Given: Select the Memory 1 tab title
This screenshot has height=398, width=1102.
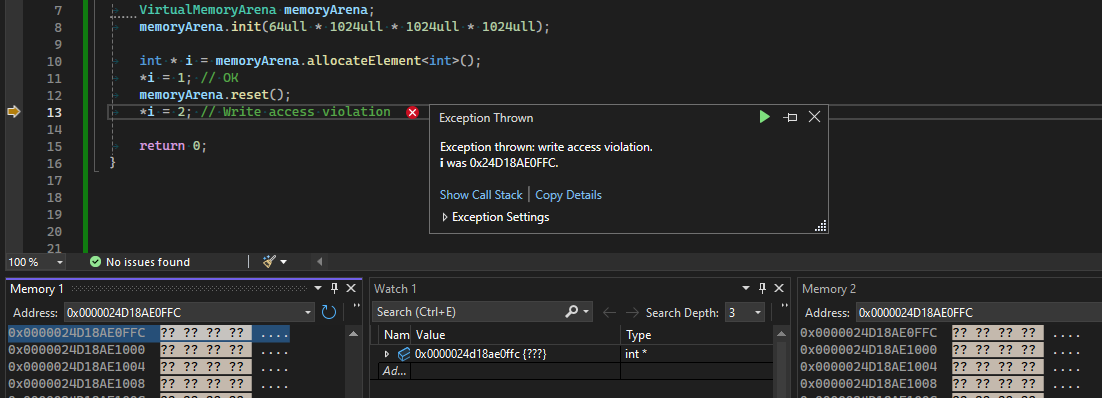Looking at the screenshot, I should coord(37,289).
